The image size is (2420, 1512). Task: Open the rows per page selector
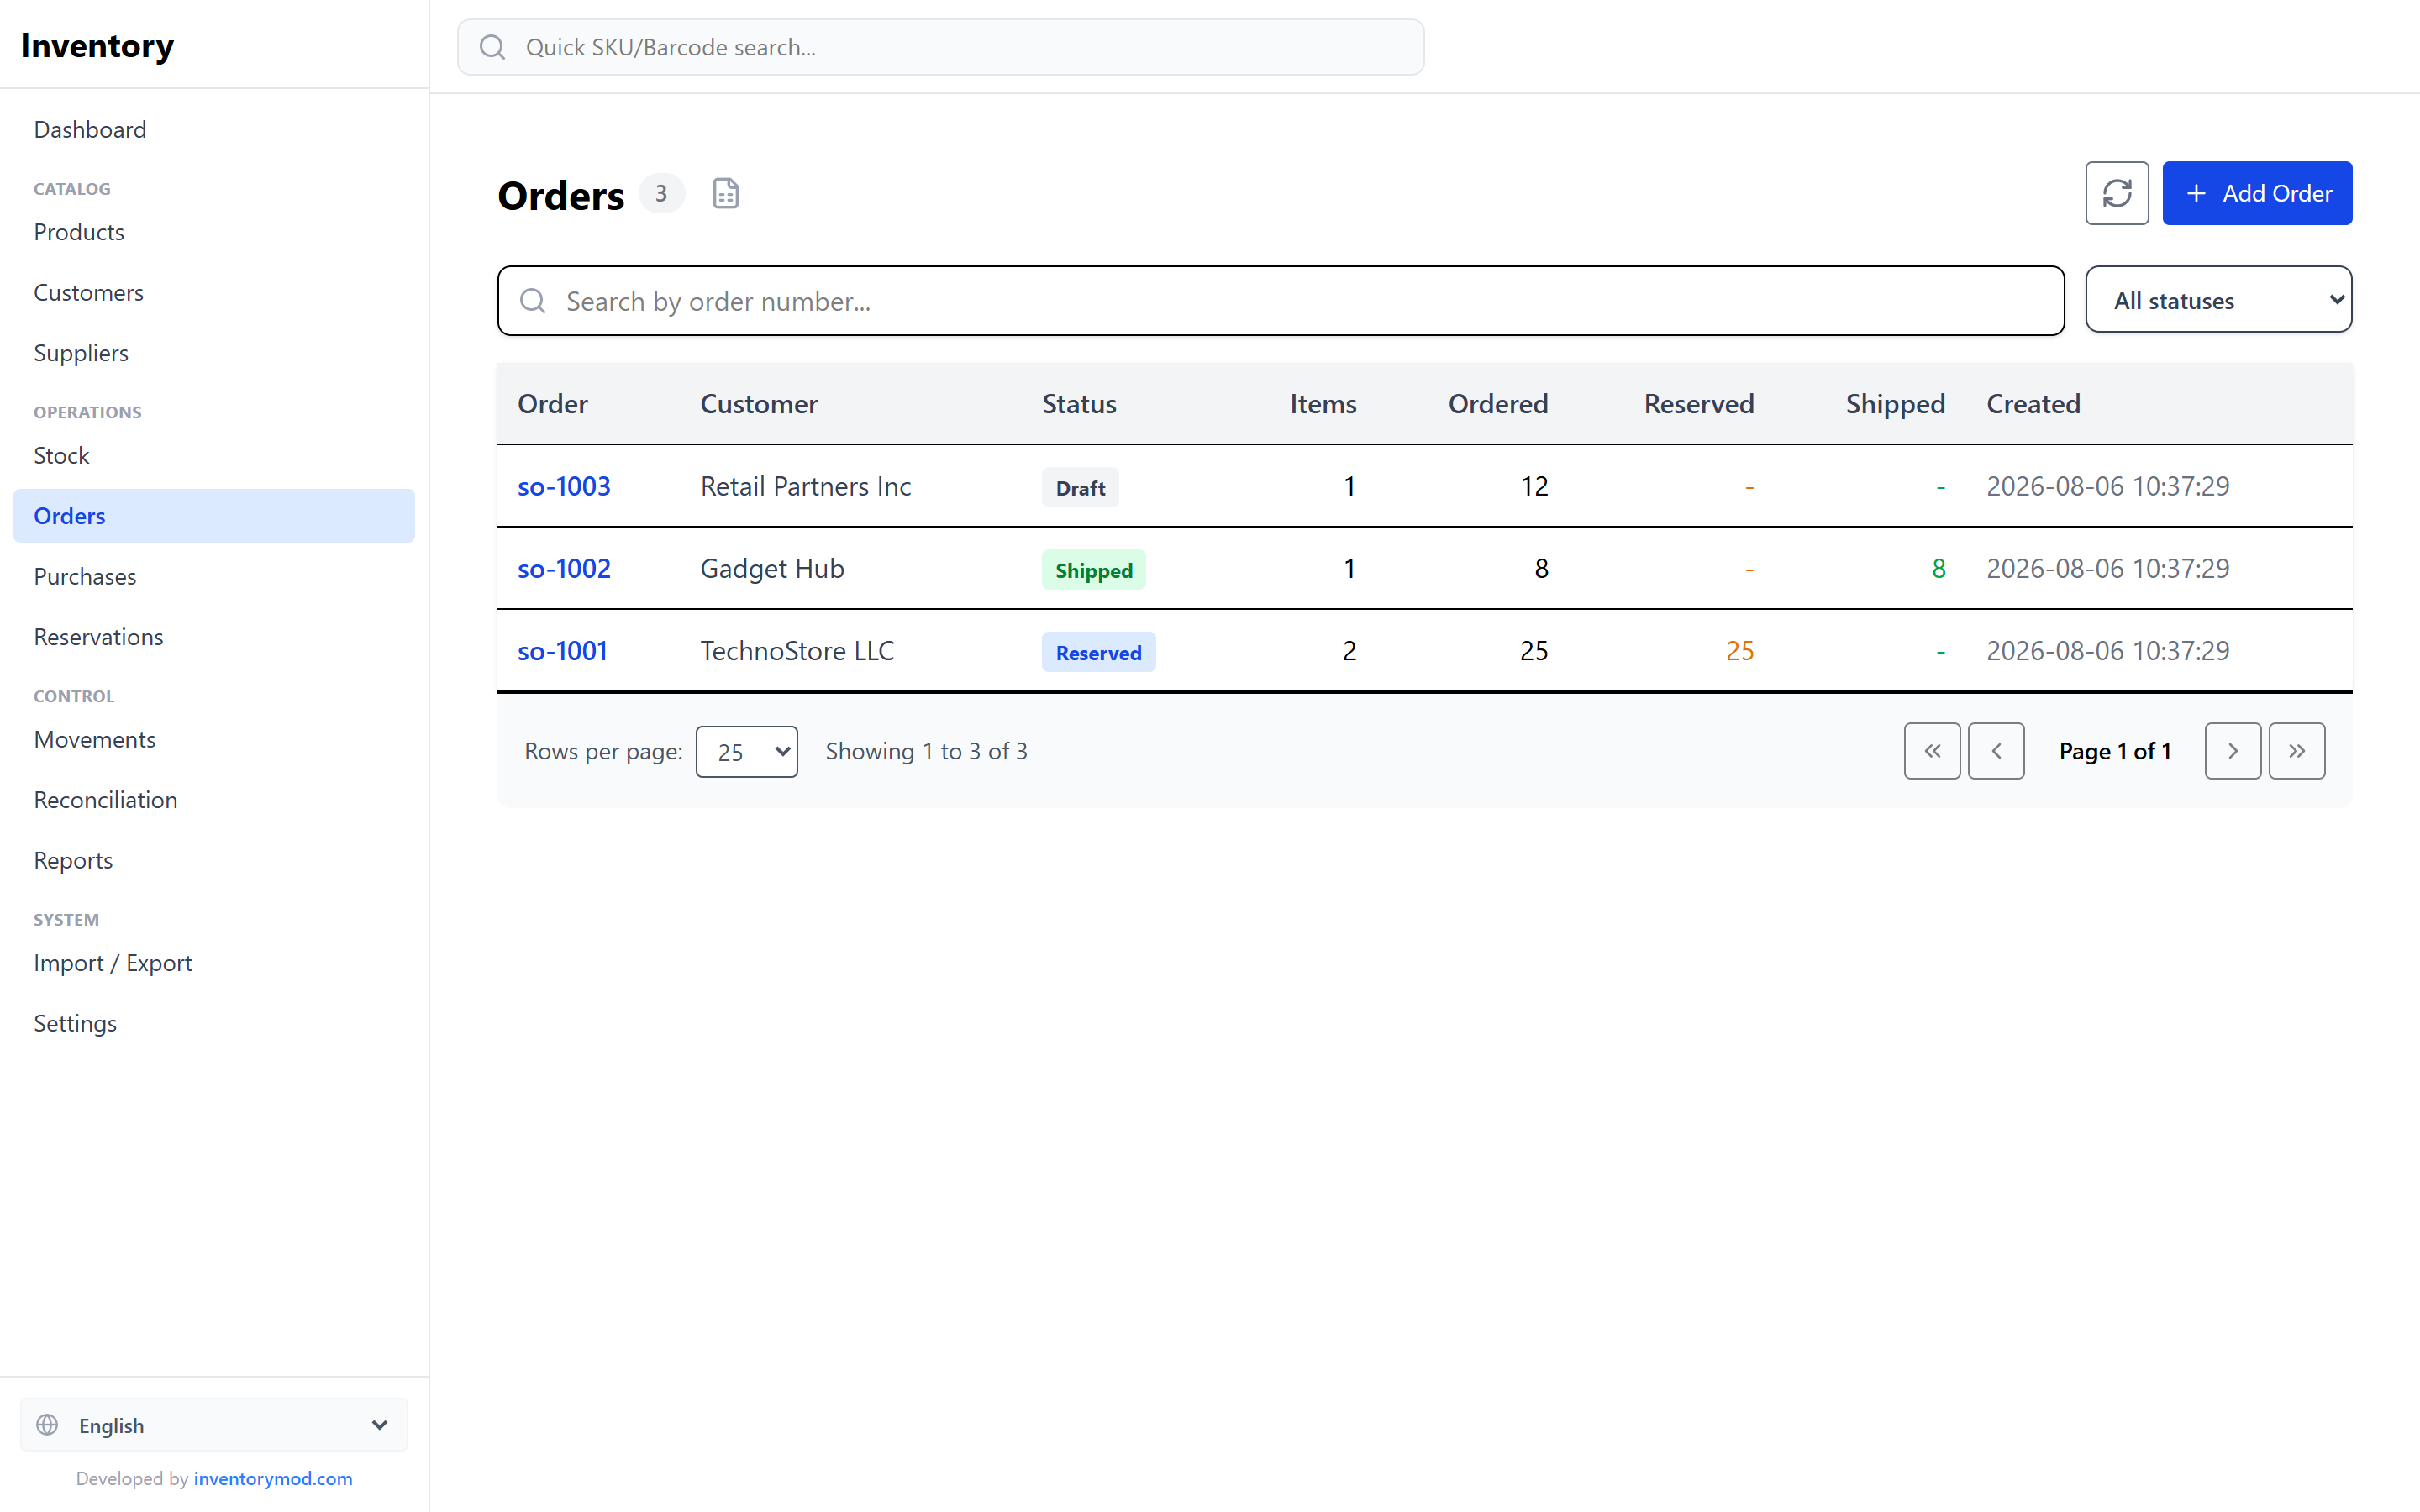click(746, 752)
